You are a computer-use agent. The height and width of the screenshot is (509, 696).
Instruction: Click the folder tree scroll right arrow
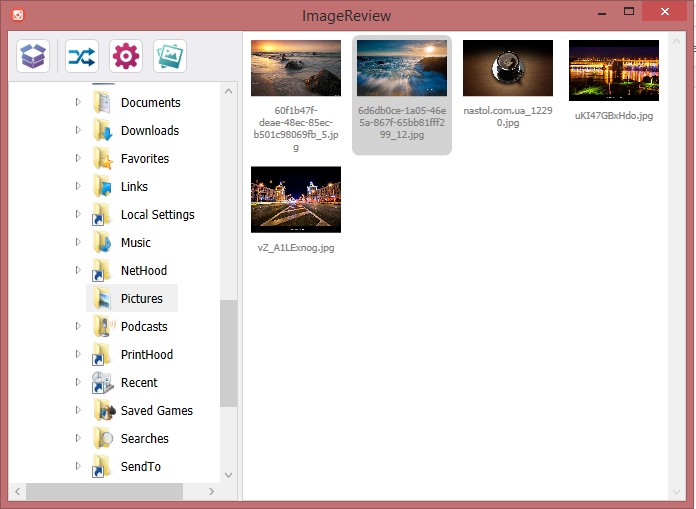coord(211,491)
